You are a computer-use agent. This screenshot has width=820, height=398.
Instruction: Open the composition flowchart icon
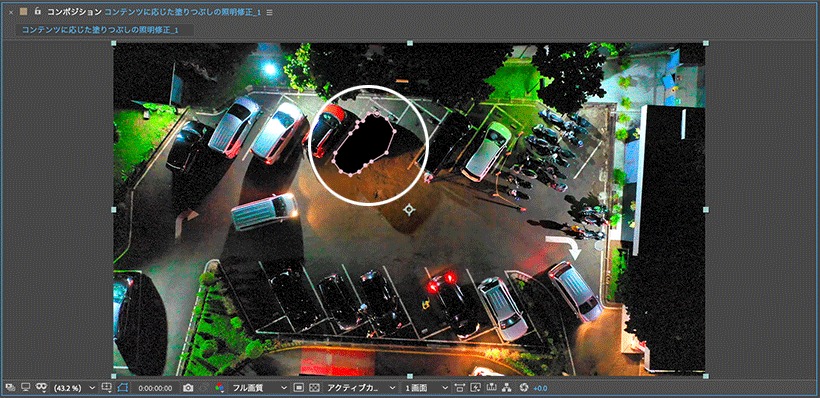507,388
